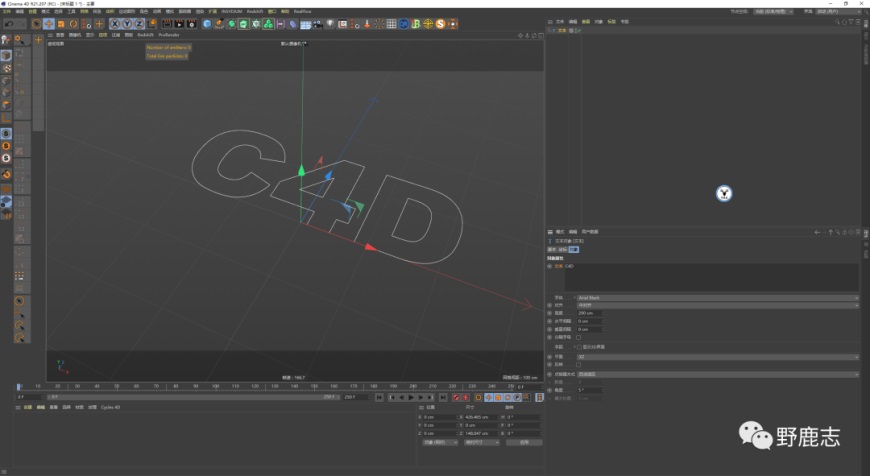Open the alignment dropdown under font
Viewport: 870px width, 476px height.
(717, 305)
